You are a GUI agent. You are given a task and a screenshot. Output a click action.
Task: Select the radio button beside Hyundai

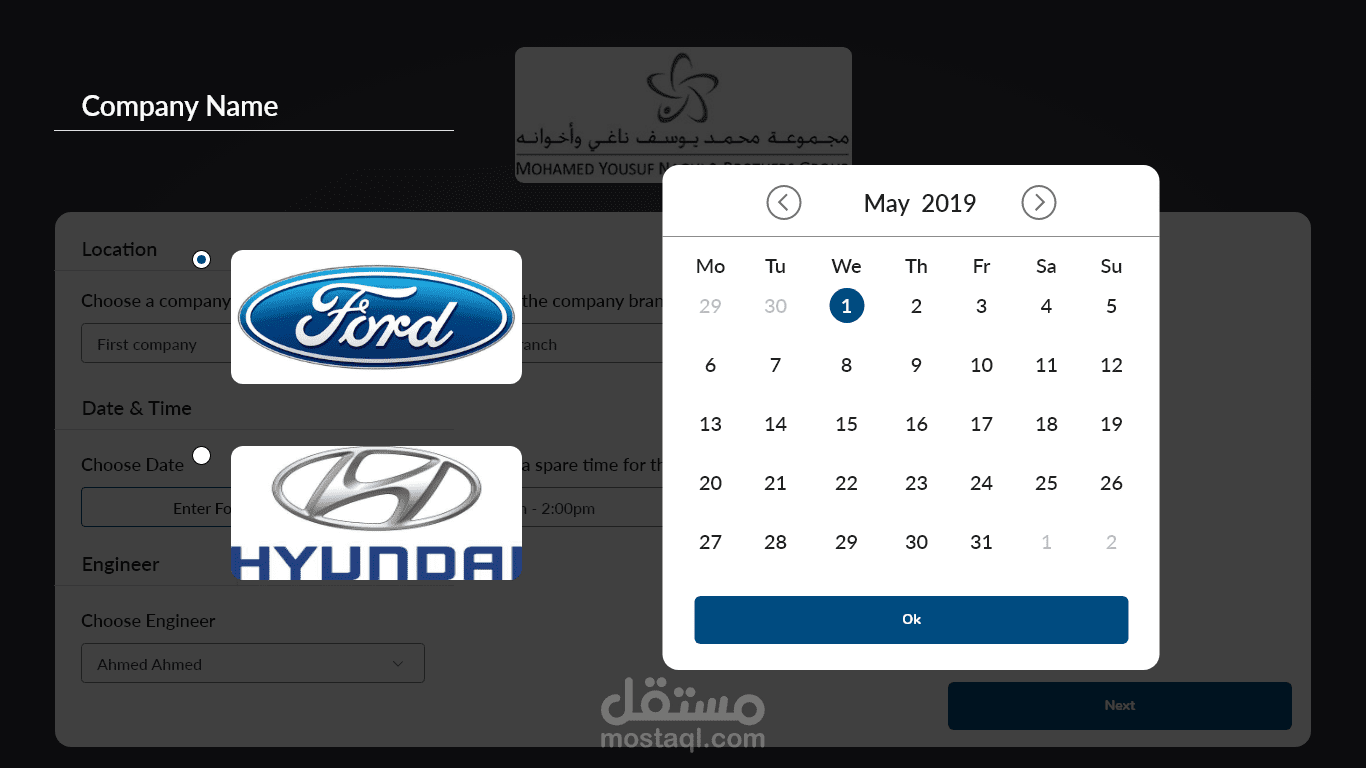201,456
